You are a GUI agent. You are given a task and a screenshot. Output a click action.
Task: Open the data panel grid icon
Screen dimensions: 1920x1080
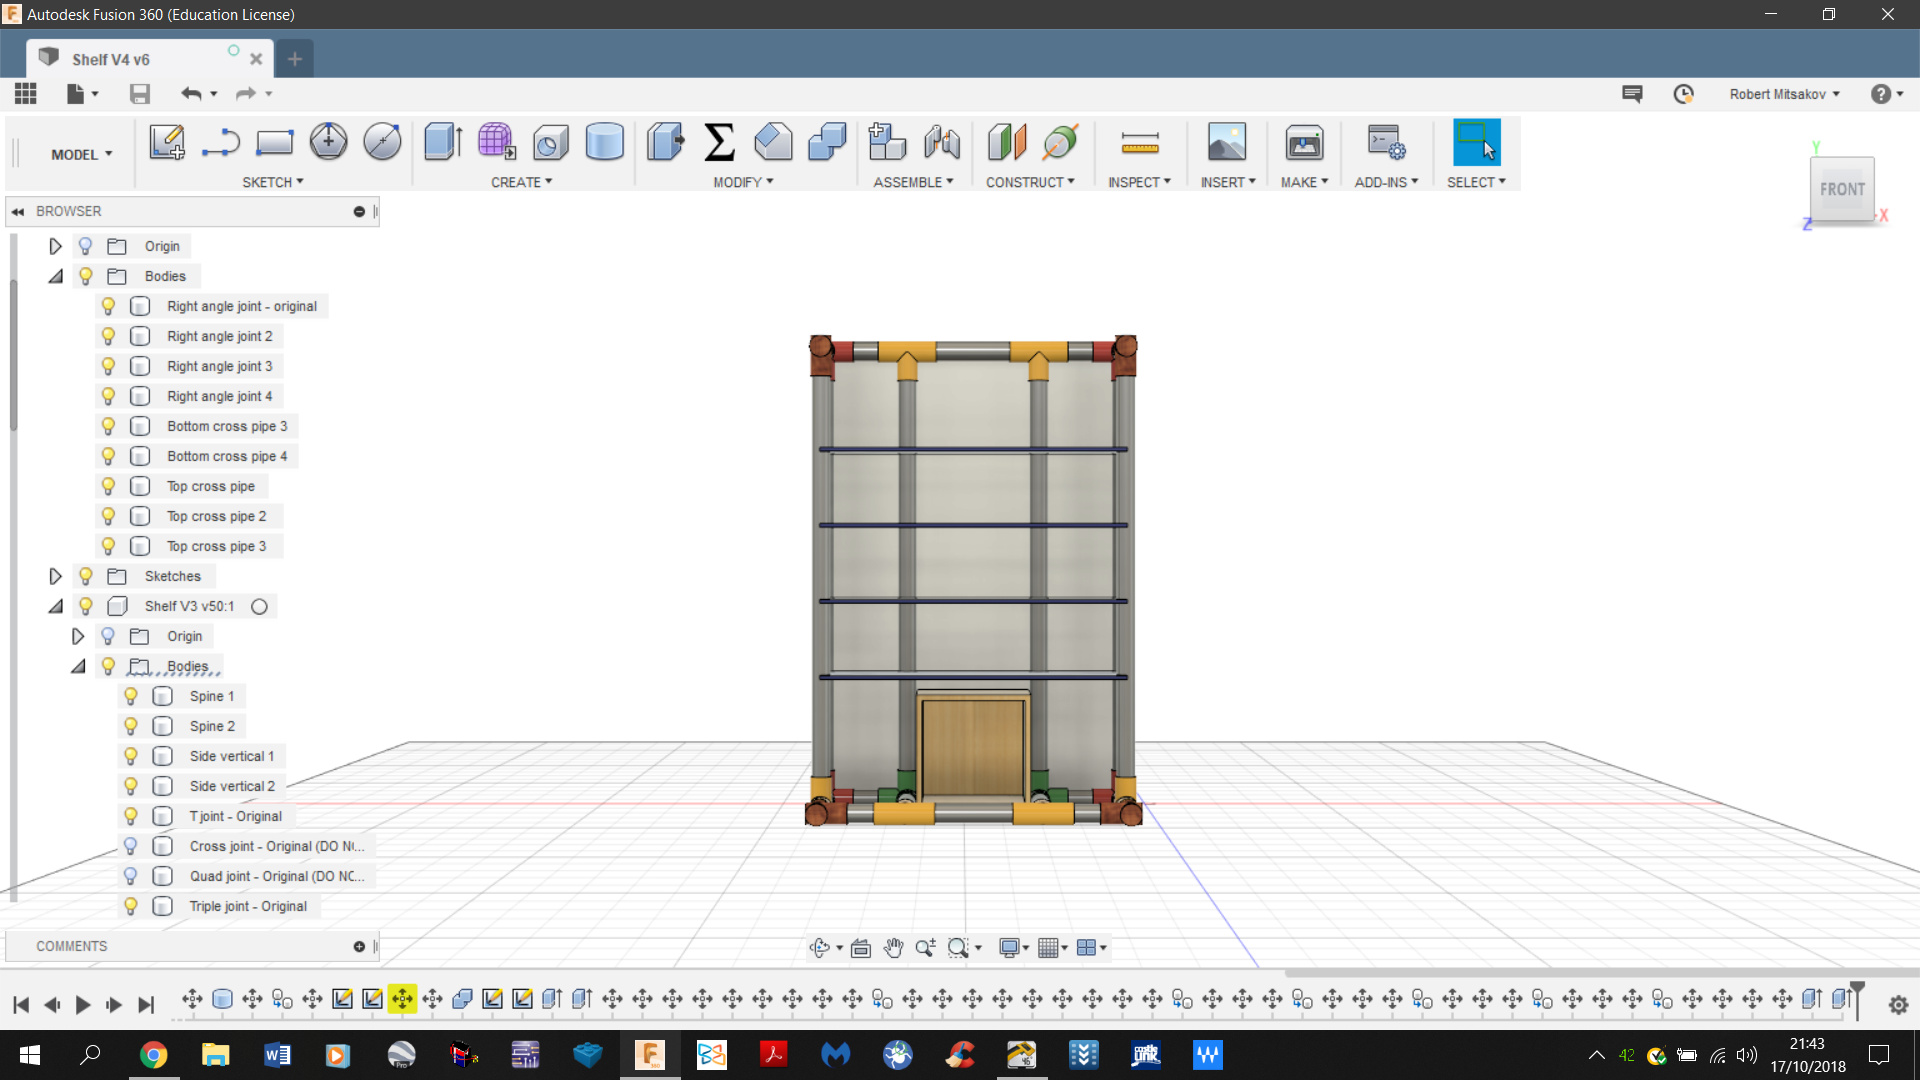(26, 94)
